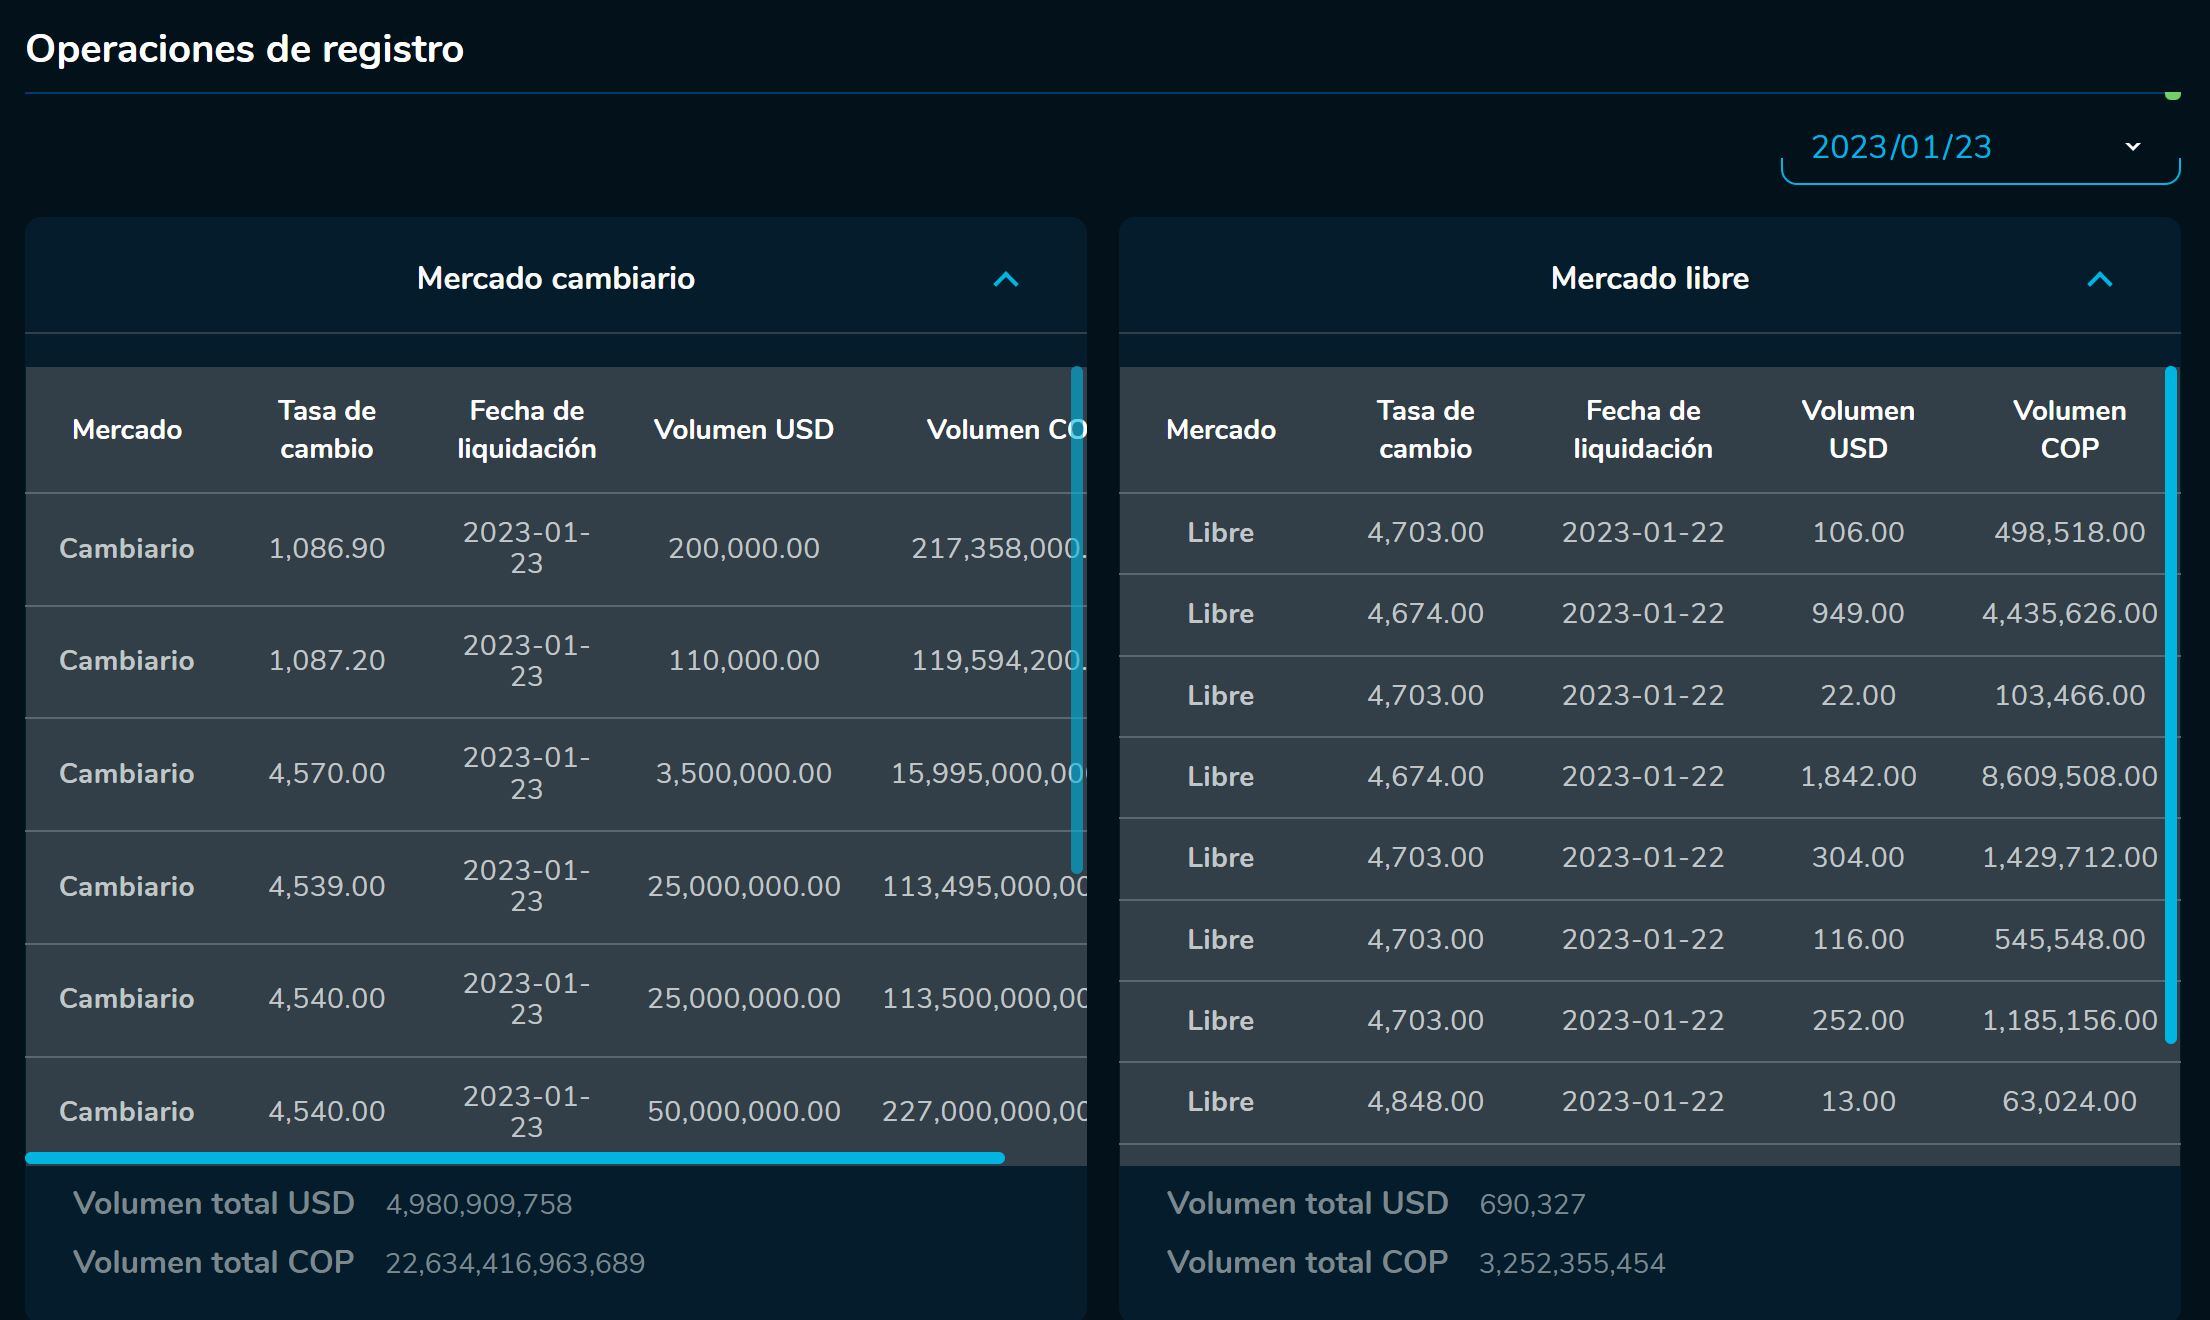Select the Cambiario row with rate 4,570.00
Image resolution: width=2210 pixels, height=1320 pixels.
point(327,773)
